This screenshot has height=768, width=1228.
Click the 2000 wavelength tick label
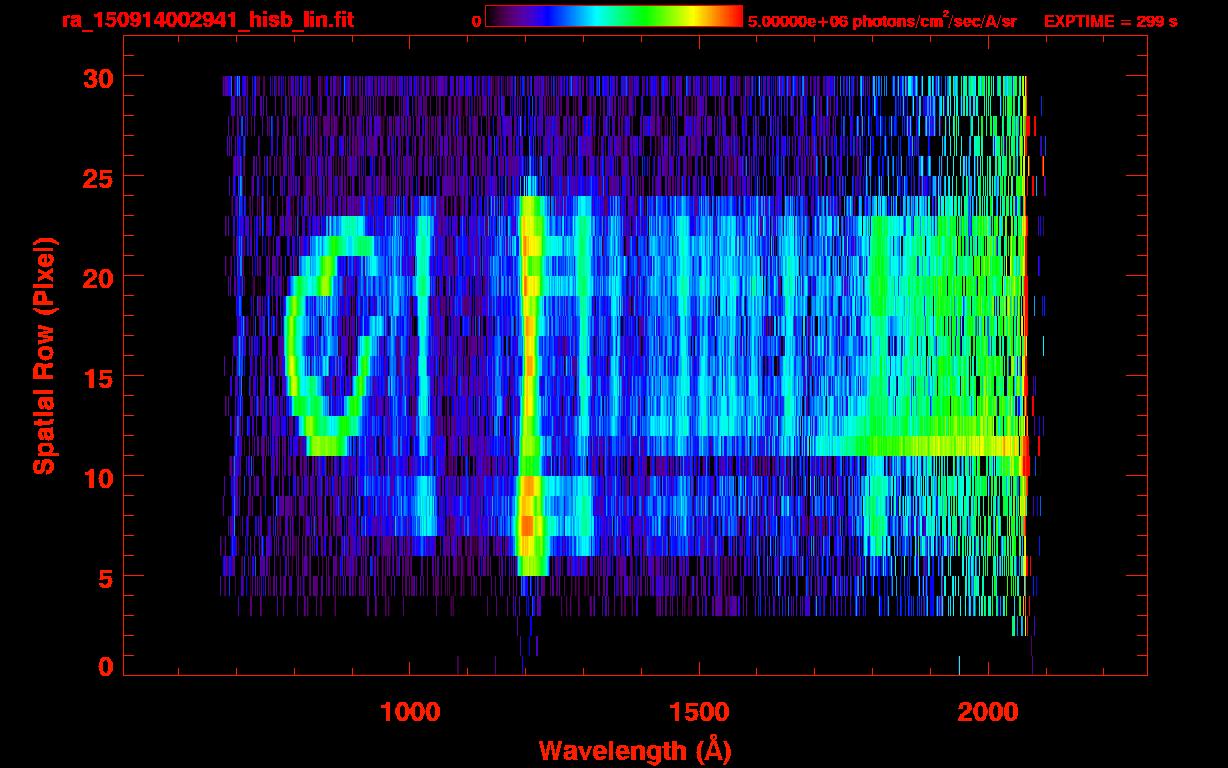[988, 712]
